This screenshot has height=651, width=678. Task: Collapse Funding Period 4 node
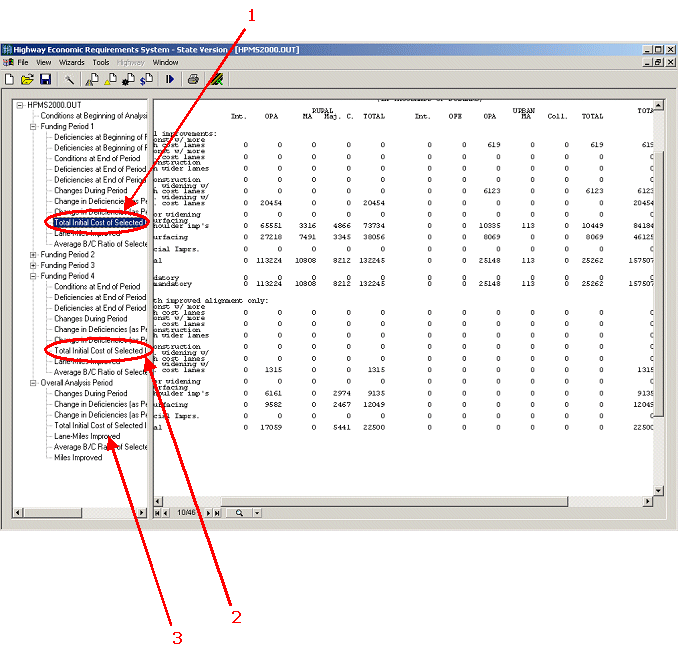33,276
